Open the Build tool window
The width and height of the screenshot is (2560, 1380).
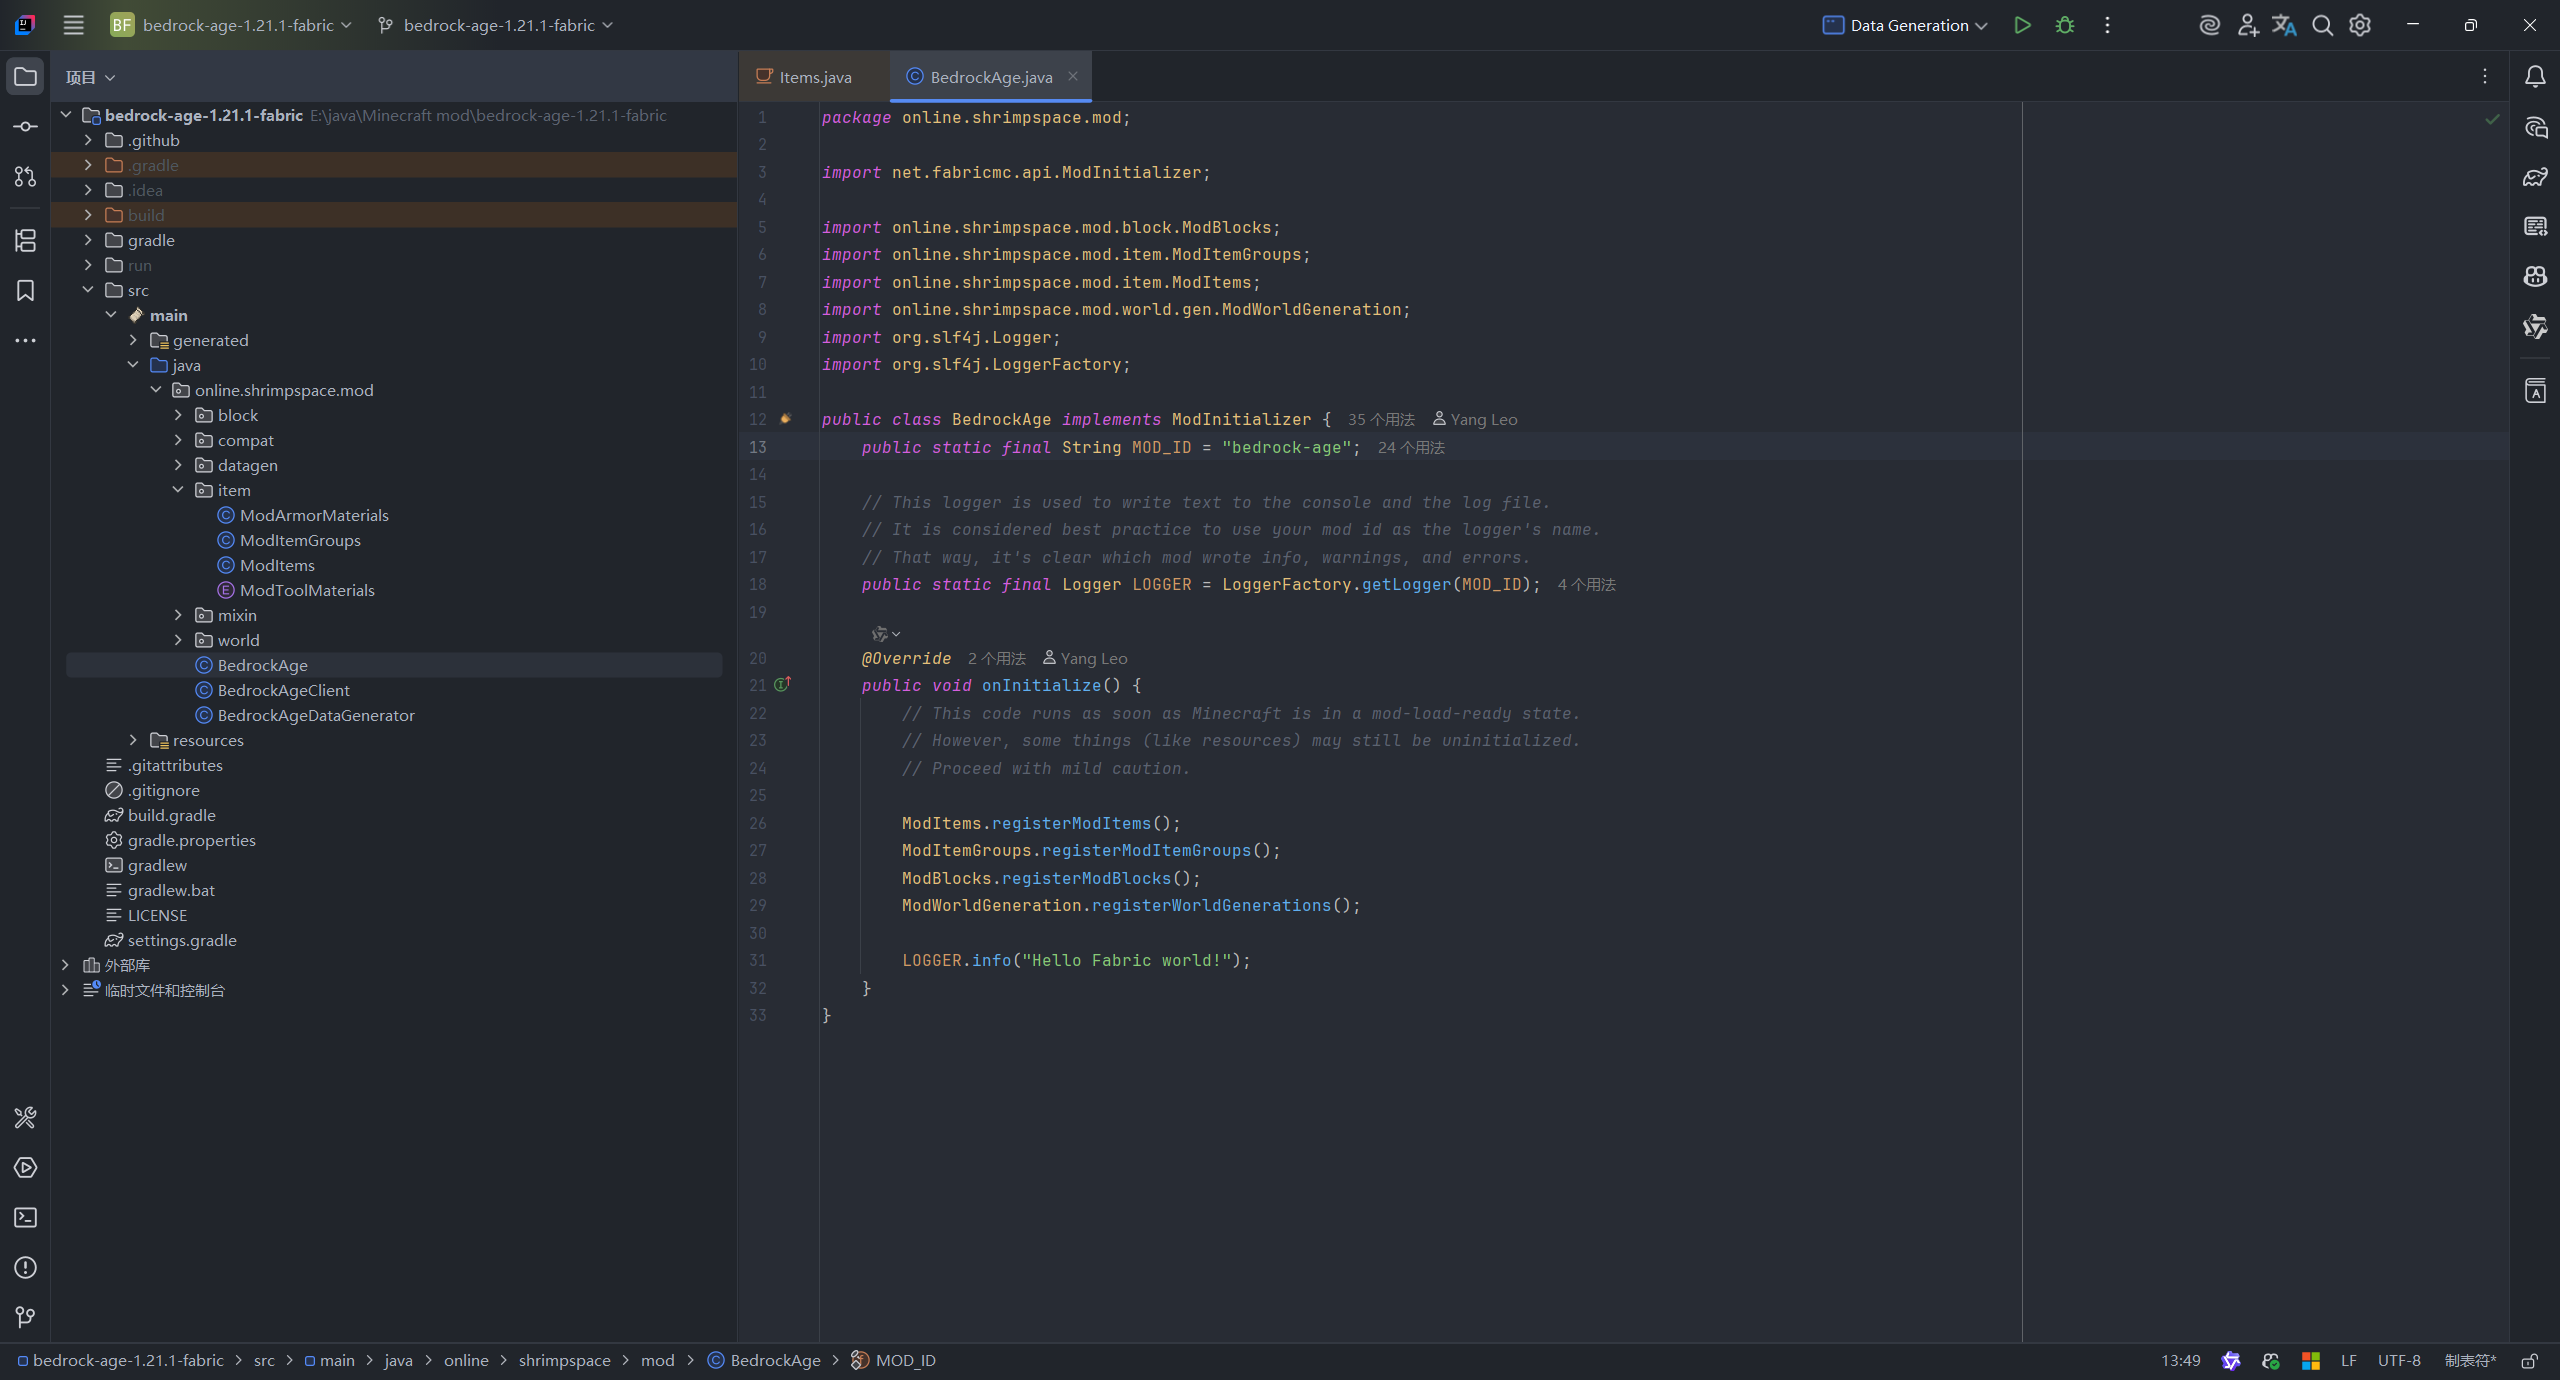[x=25, y=1117]
